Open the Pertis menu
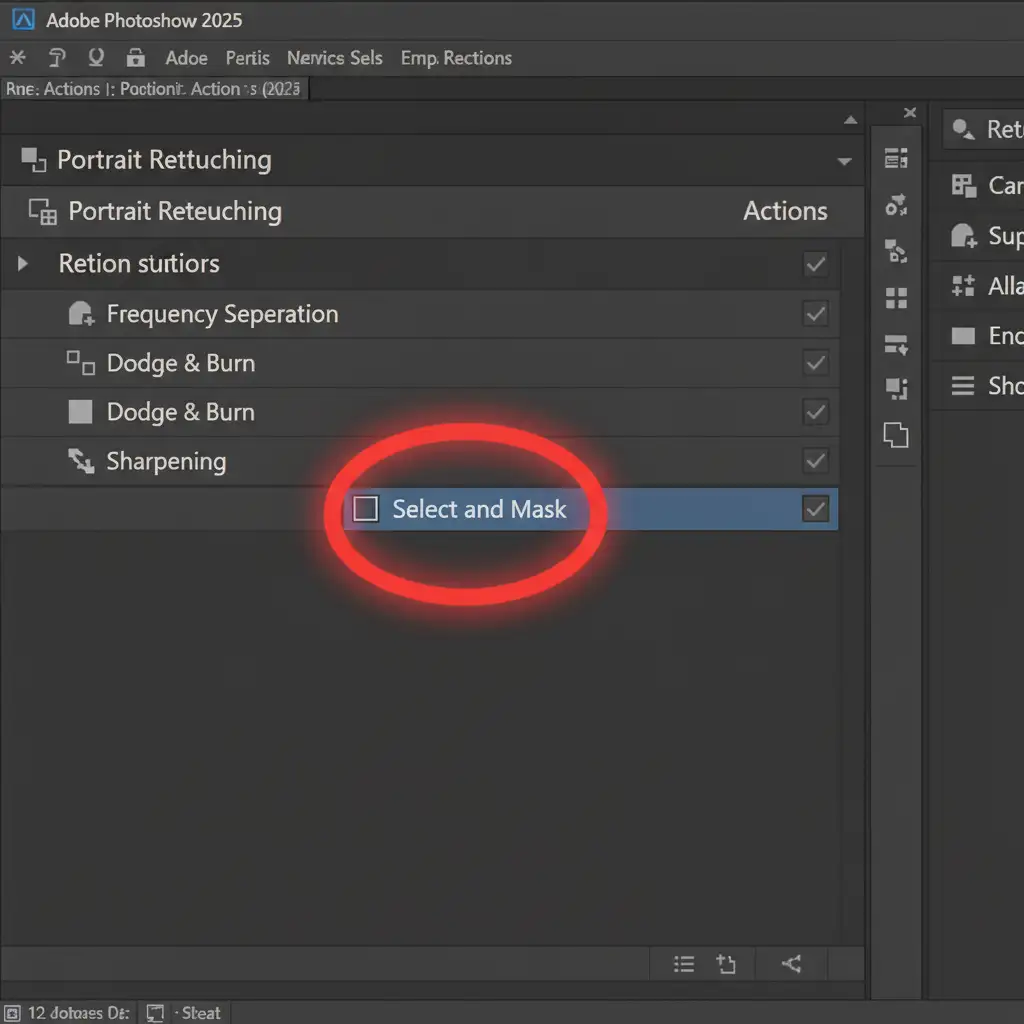Screen dimensions: 1024x1024 [x=247, y=58]
